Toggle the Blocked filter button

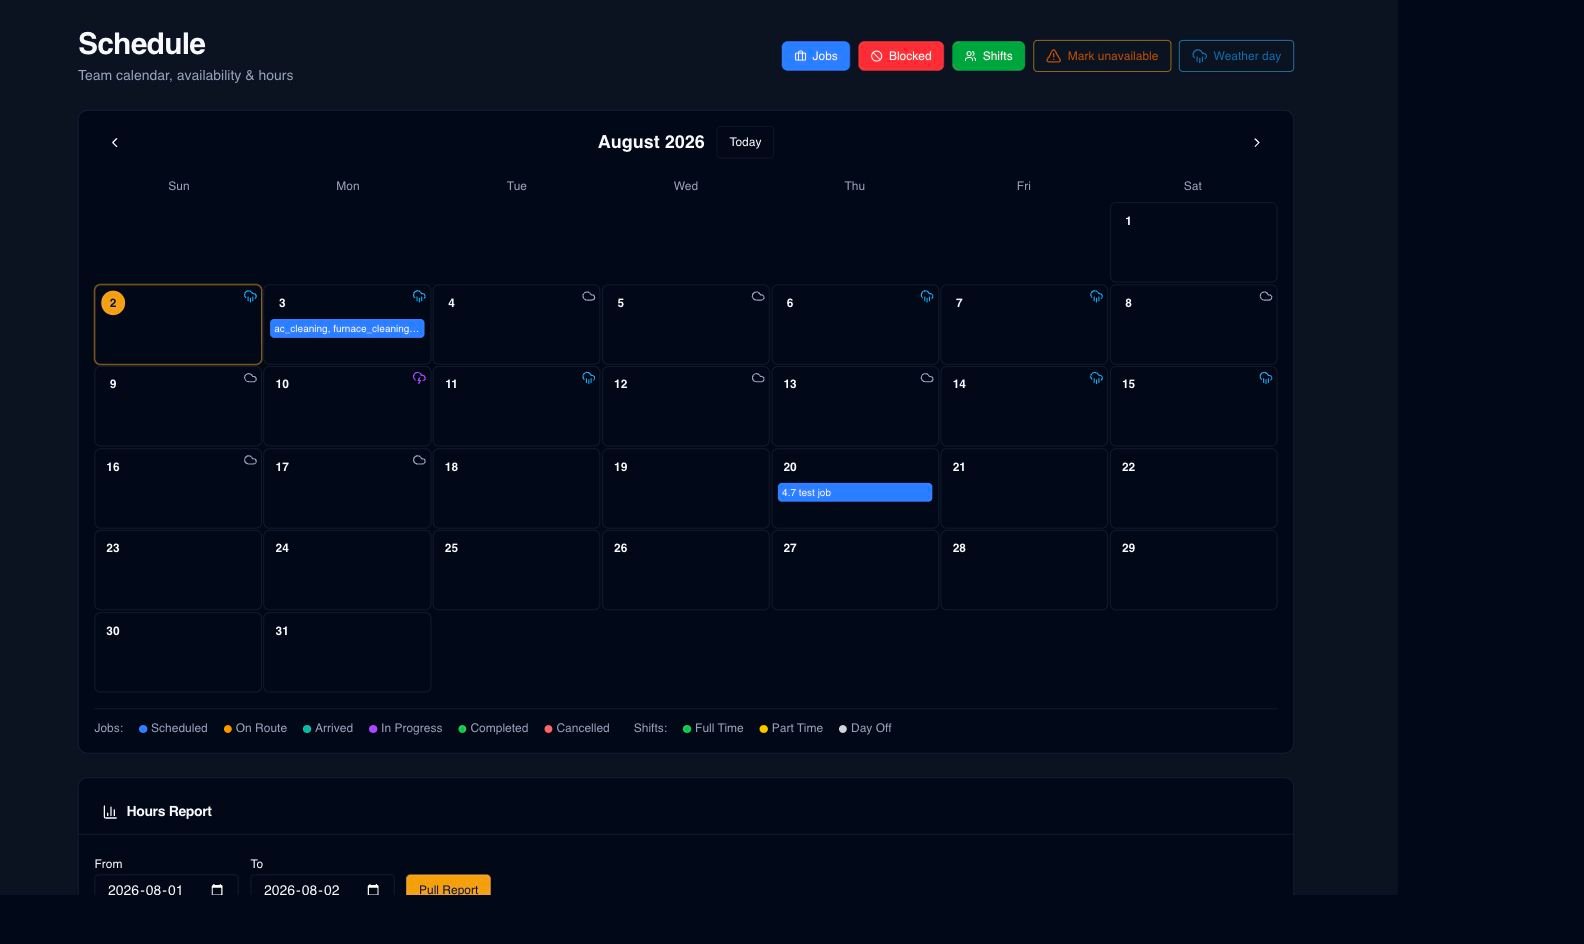(900, 56)
